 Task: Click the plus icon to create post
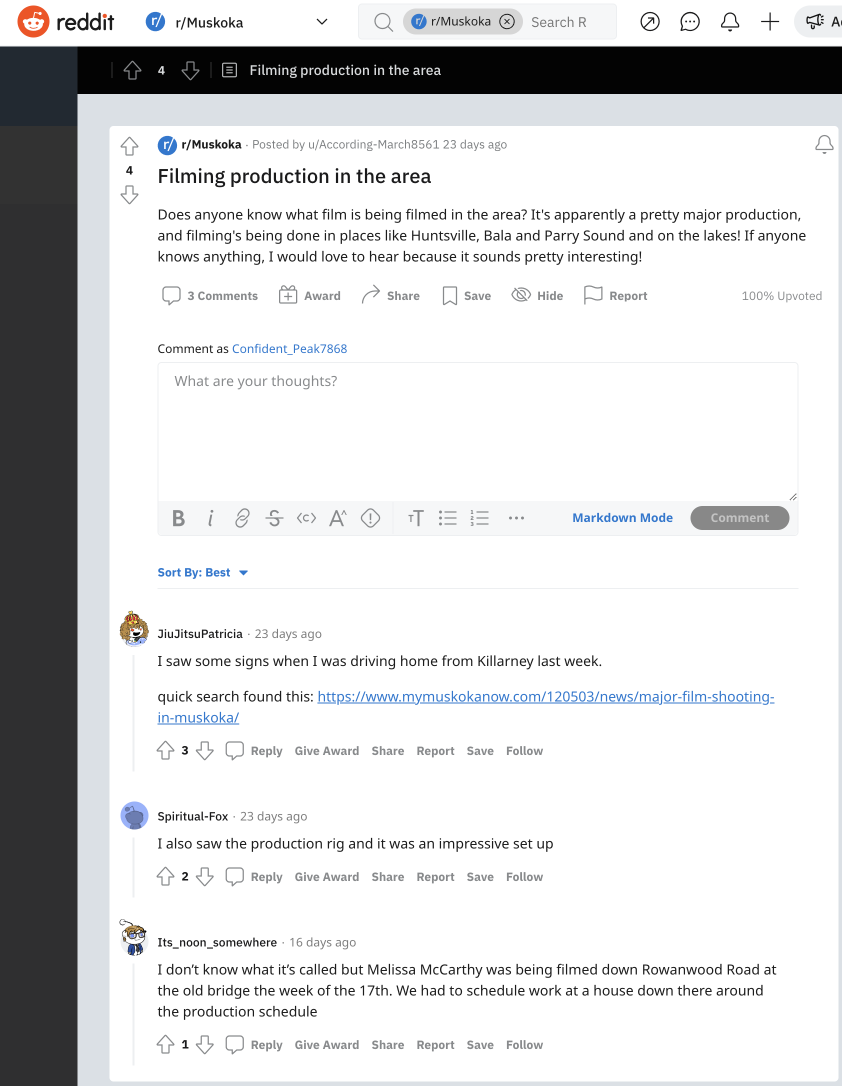pos(770,22)
